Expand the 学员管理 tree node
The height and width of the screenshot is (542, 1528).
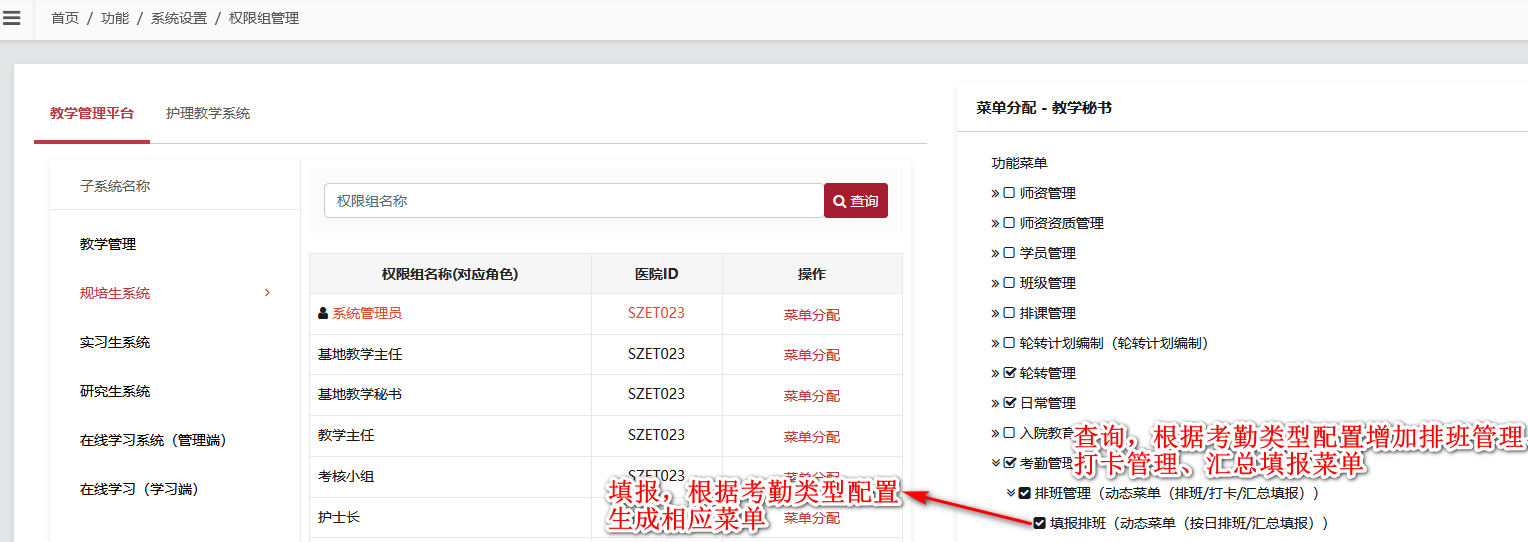coord(996,253)
